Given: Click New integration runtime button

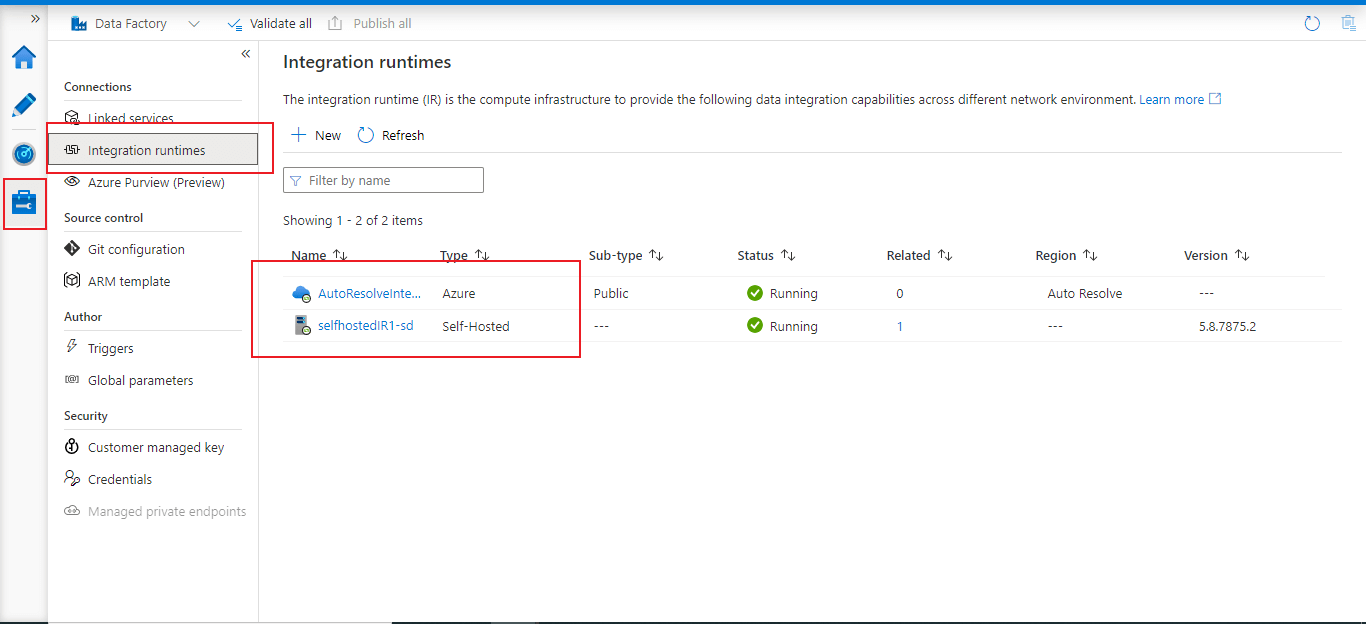Looking at the screenshot, I should [316, 135].
